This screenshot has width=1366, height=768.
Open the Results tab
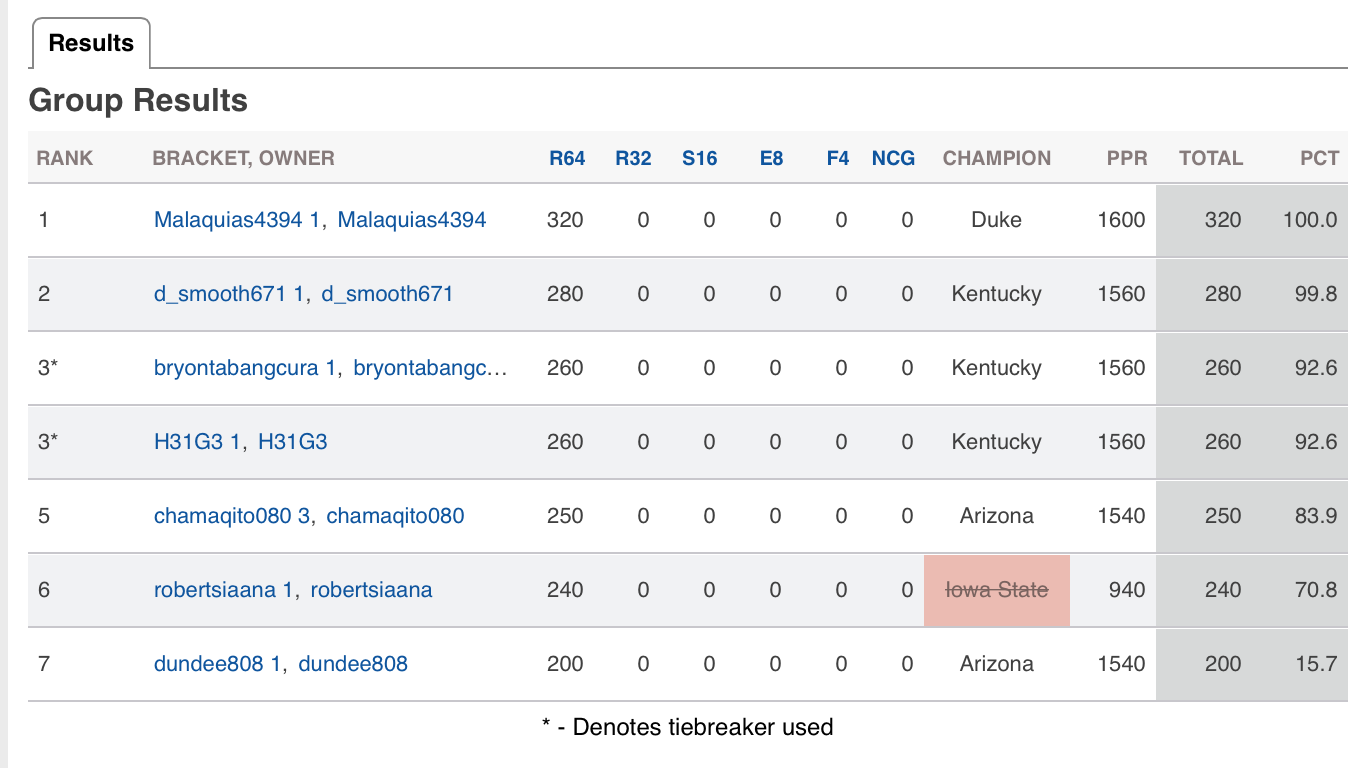coord(91,43)
